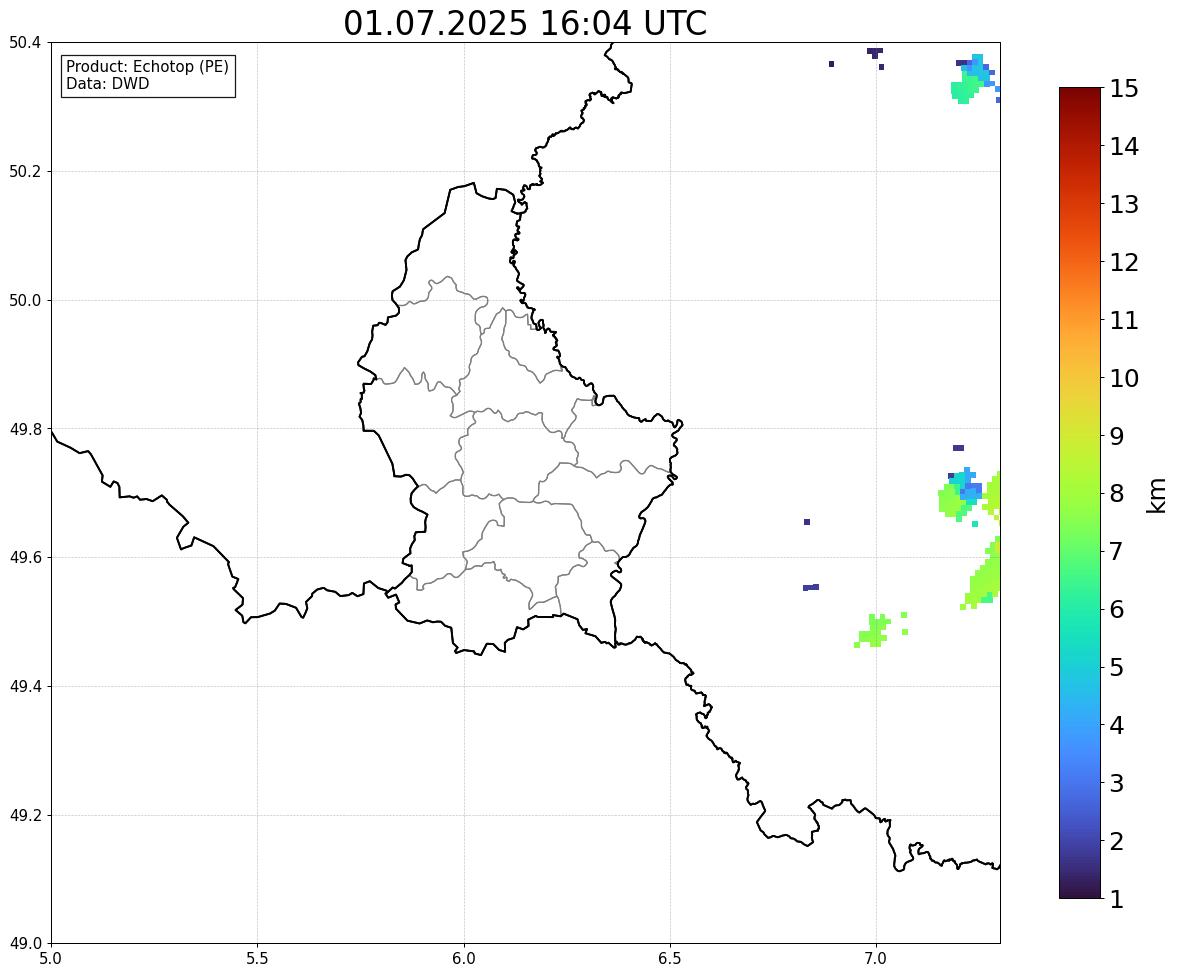
Task: Click the colorbar tick label "13"
Action: (1124, 204)
